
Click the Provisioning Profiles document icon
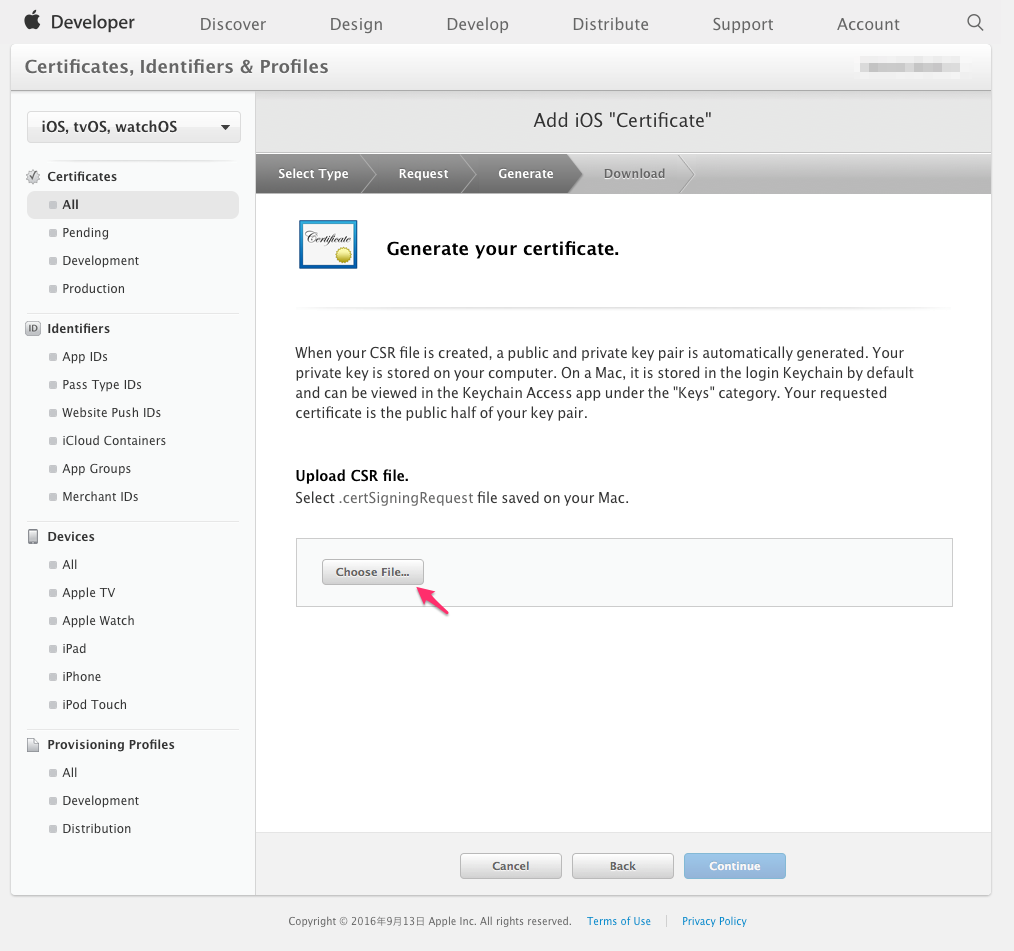point(33,745)
